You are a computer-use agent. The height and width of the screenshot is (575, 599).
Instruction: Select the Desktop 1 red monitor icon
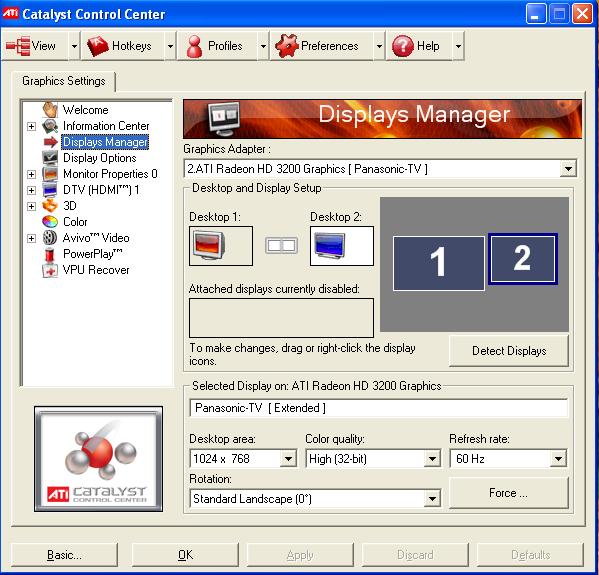(x=209, y=245)
